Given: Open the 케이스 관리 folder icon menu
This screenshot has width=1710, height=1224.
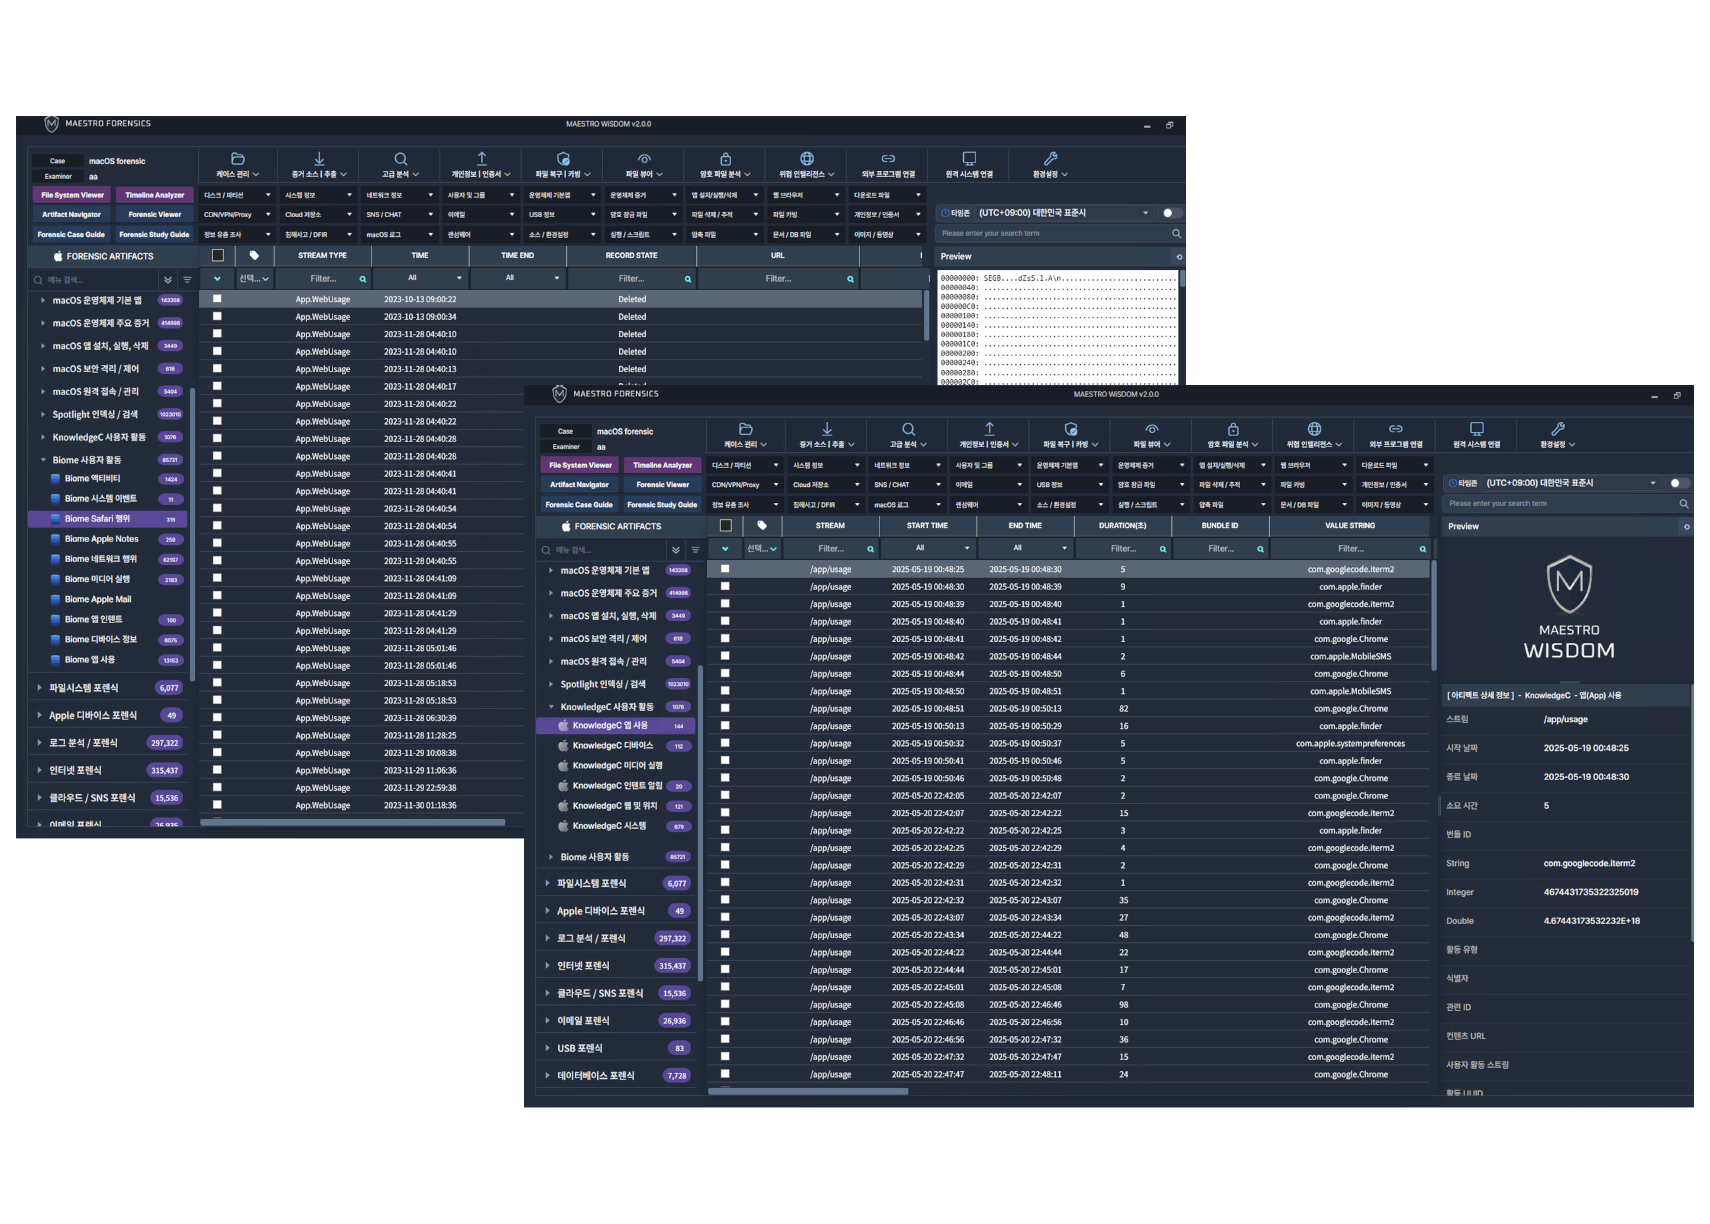Looking at the screenshot, I should [x=745, y=429].
